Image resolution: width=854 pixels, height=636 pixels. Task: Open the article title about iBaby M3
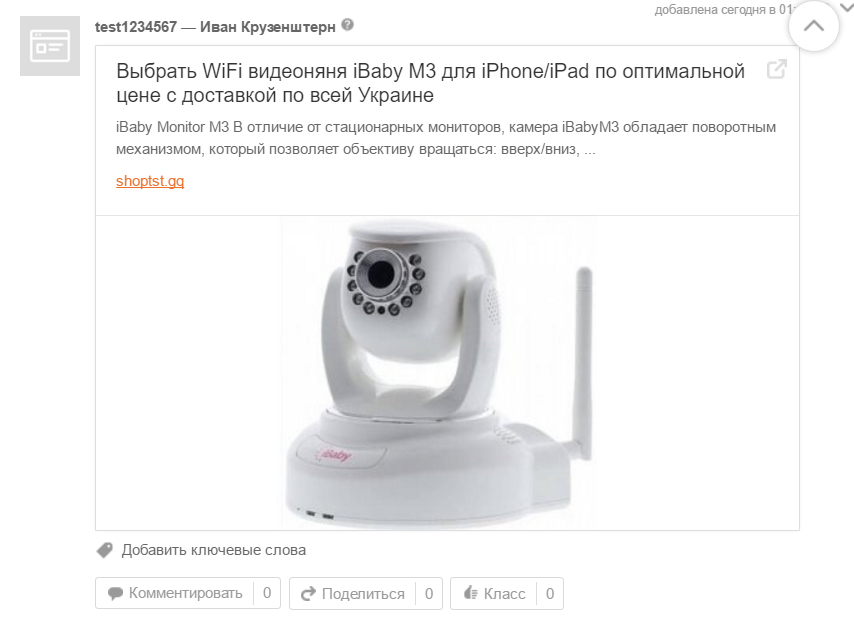coord(430,83)
